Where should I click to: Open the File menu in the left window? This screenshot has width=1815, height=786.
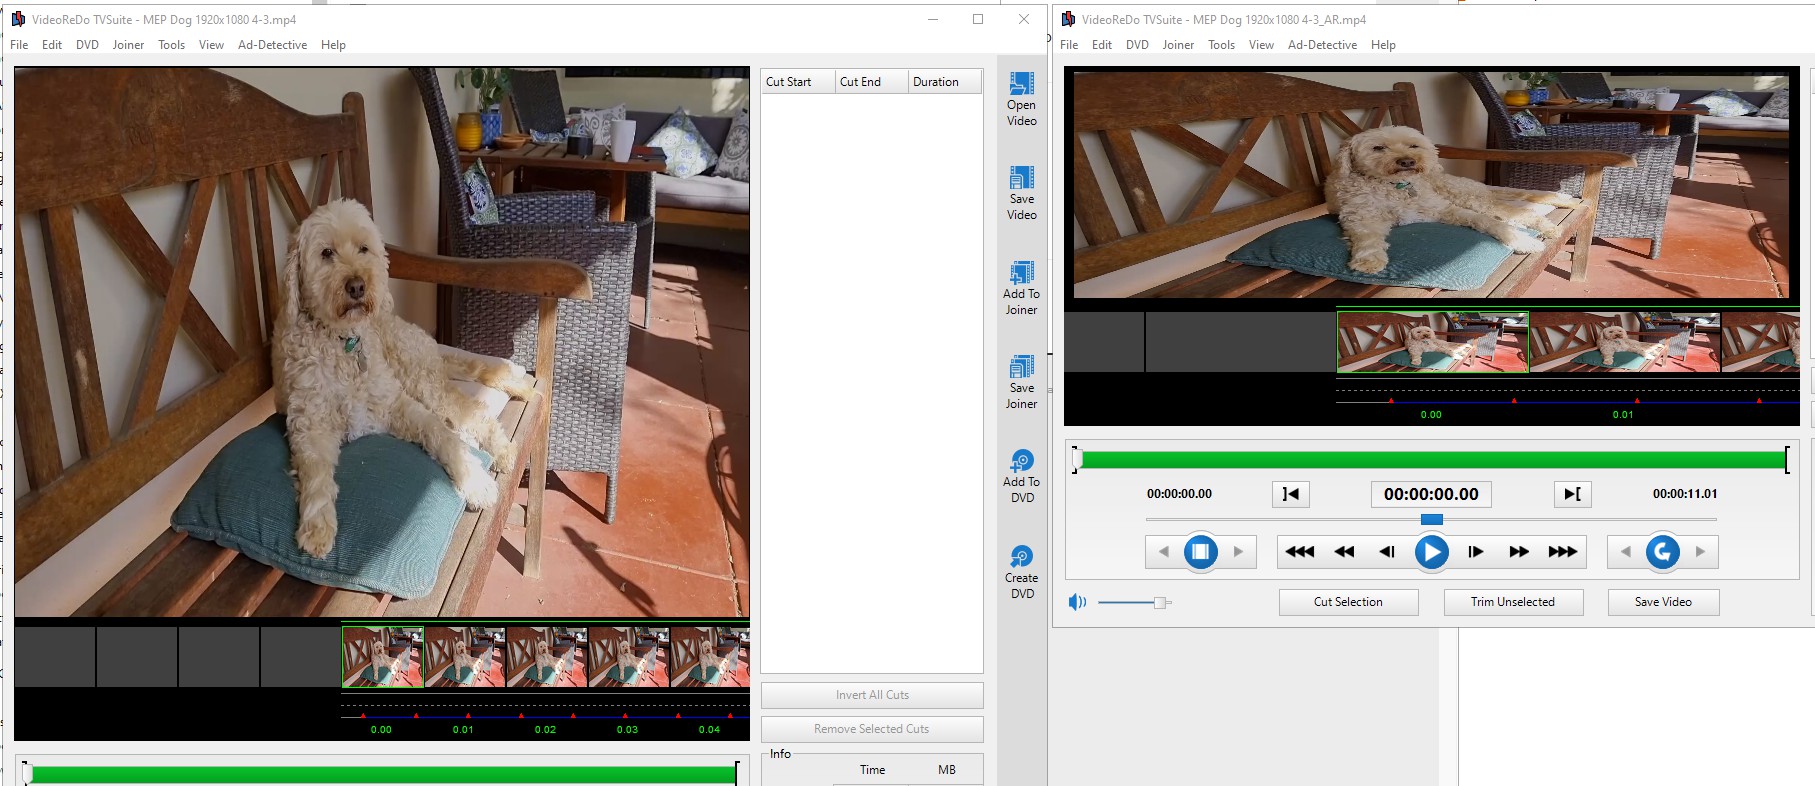point(19,45)
